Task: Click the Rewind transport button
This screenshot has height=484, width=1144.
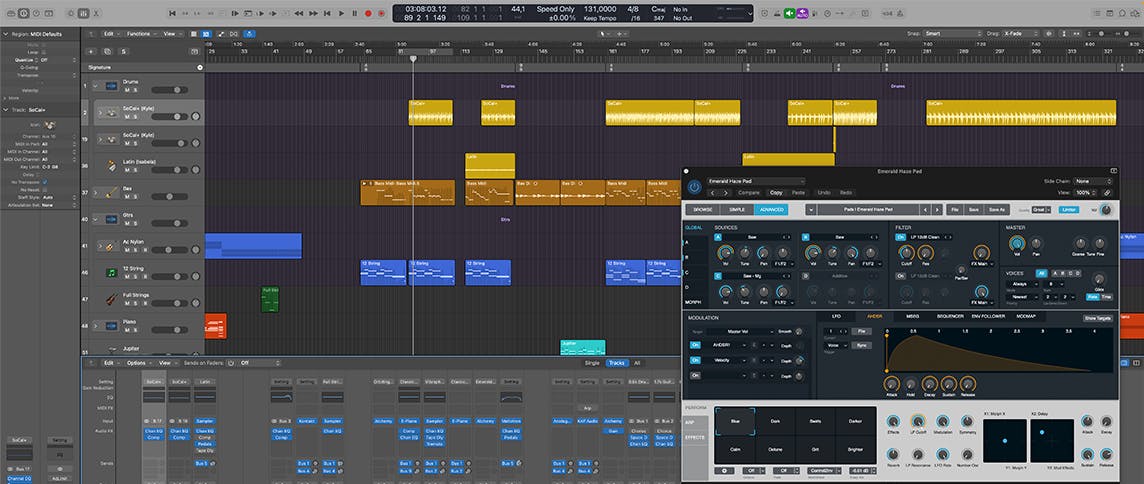Action: [298, 13]
